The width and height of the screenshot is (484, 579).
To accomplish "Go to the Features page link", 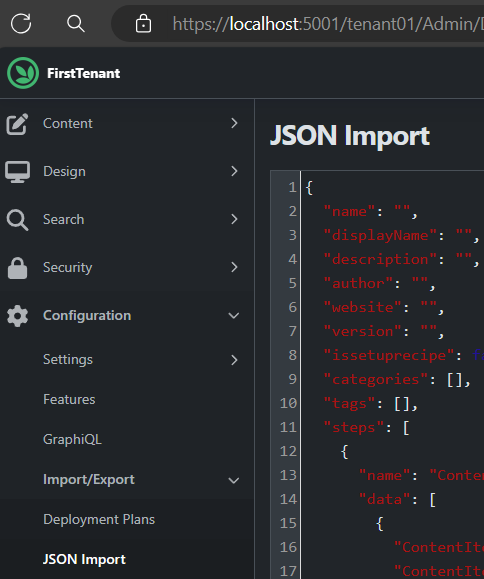I will pyautogui.click(x=69, y=400).
